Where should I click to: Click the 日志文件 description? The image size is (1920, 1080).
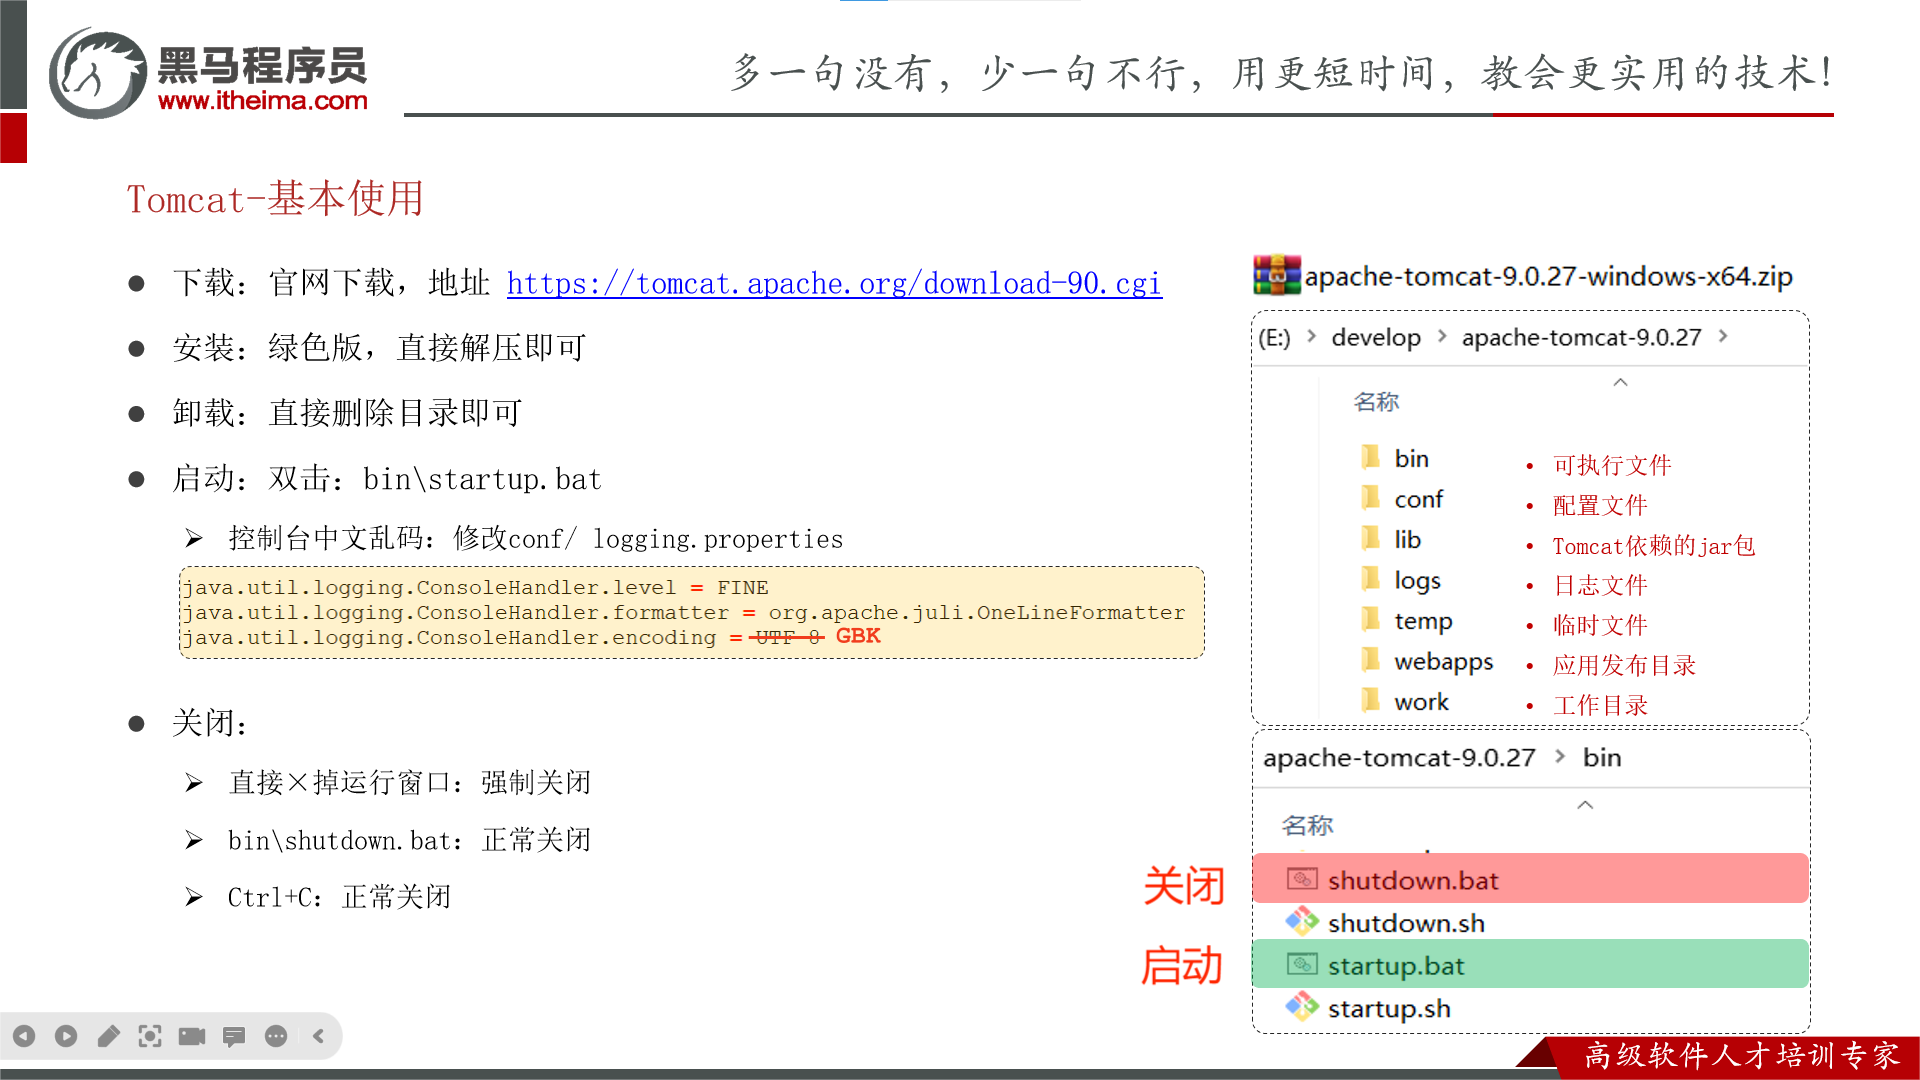(1600, 585)
